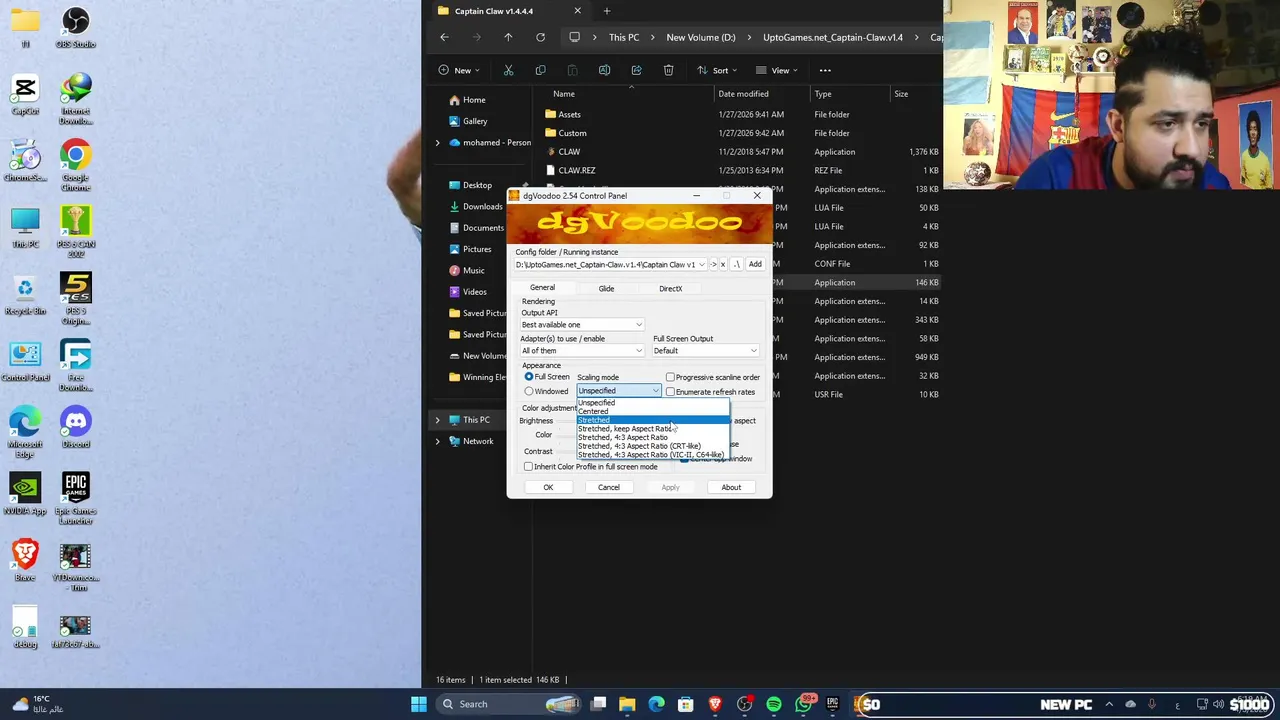Click the Delete trash icon in Explorer
The image size is (1280, 720).
coord(668,70)
